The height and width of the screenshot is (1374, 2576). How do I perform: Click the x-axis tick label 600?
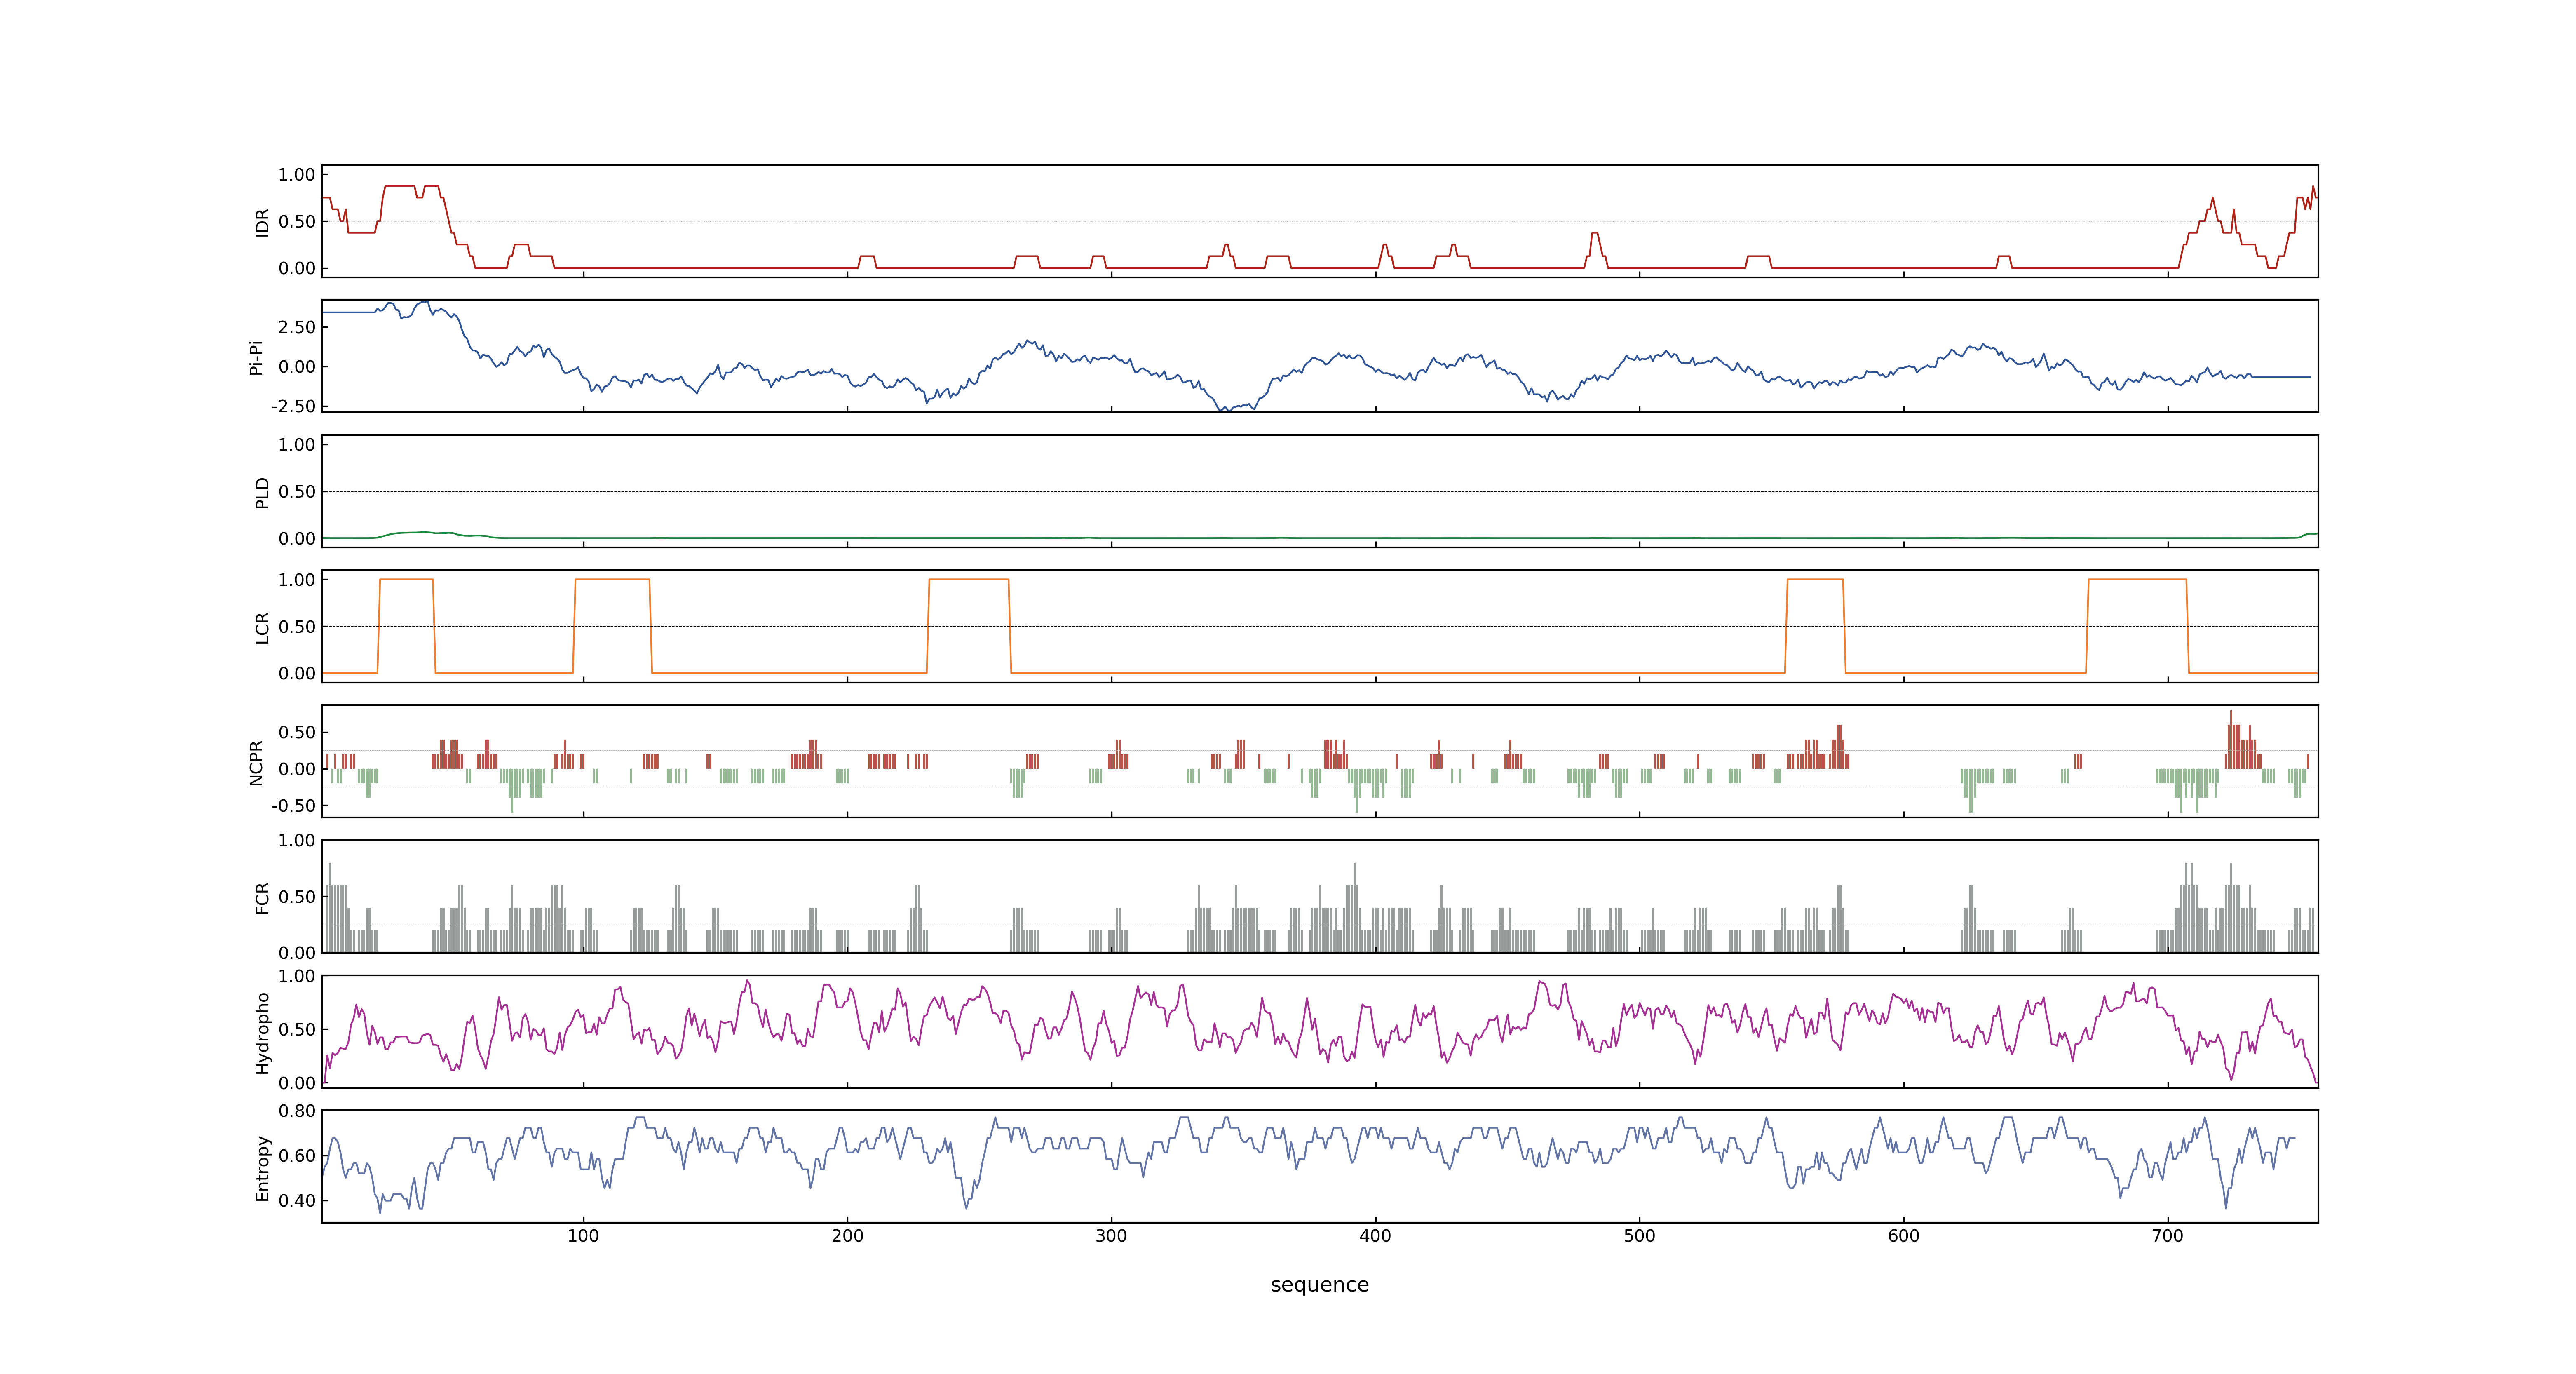click(1903, 1236)
